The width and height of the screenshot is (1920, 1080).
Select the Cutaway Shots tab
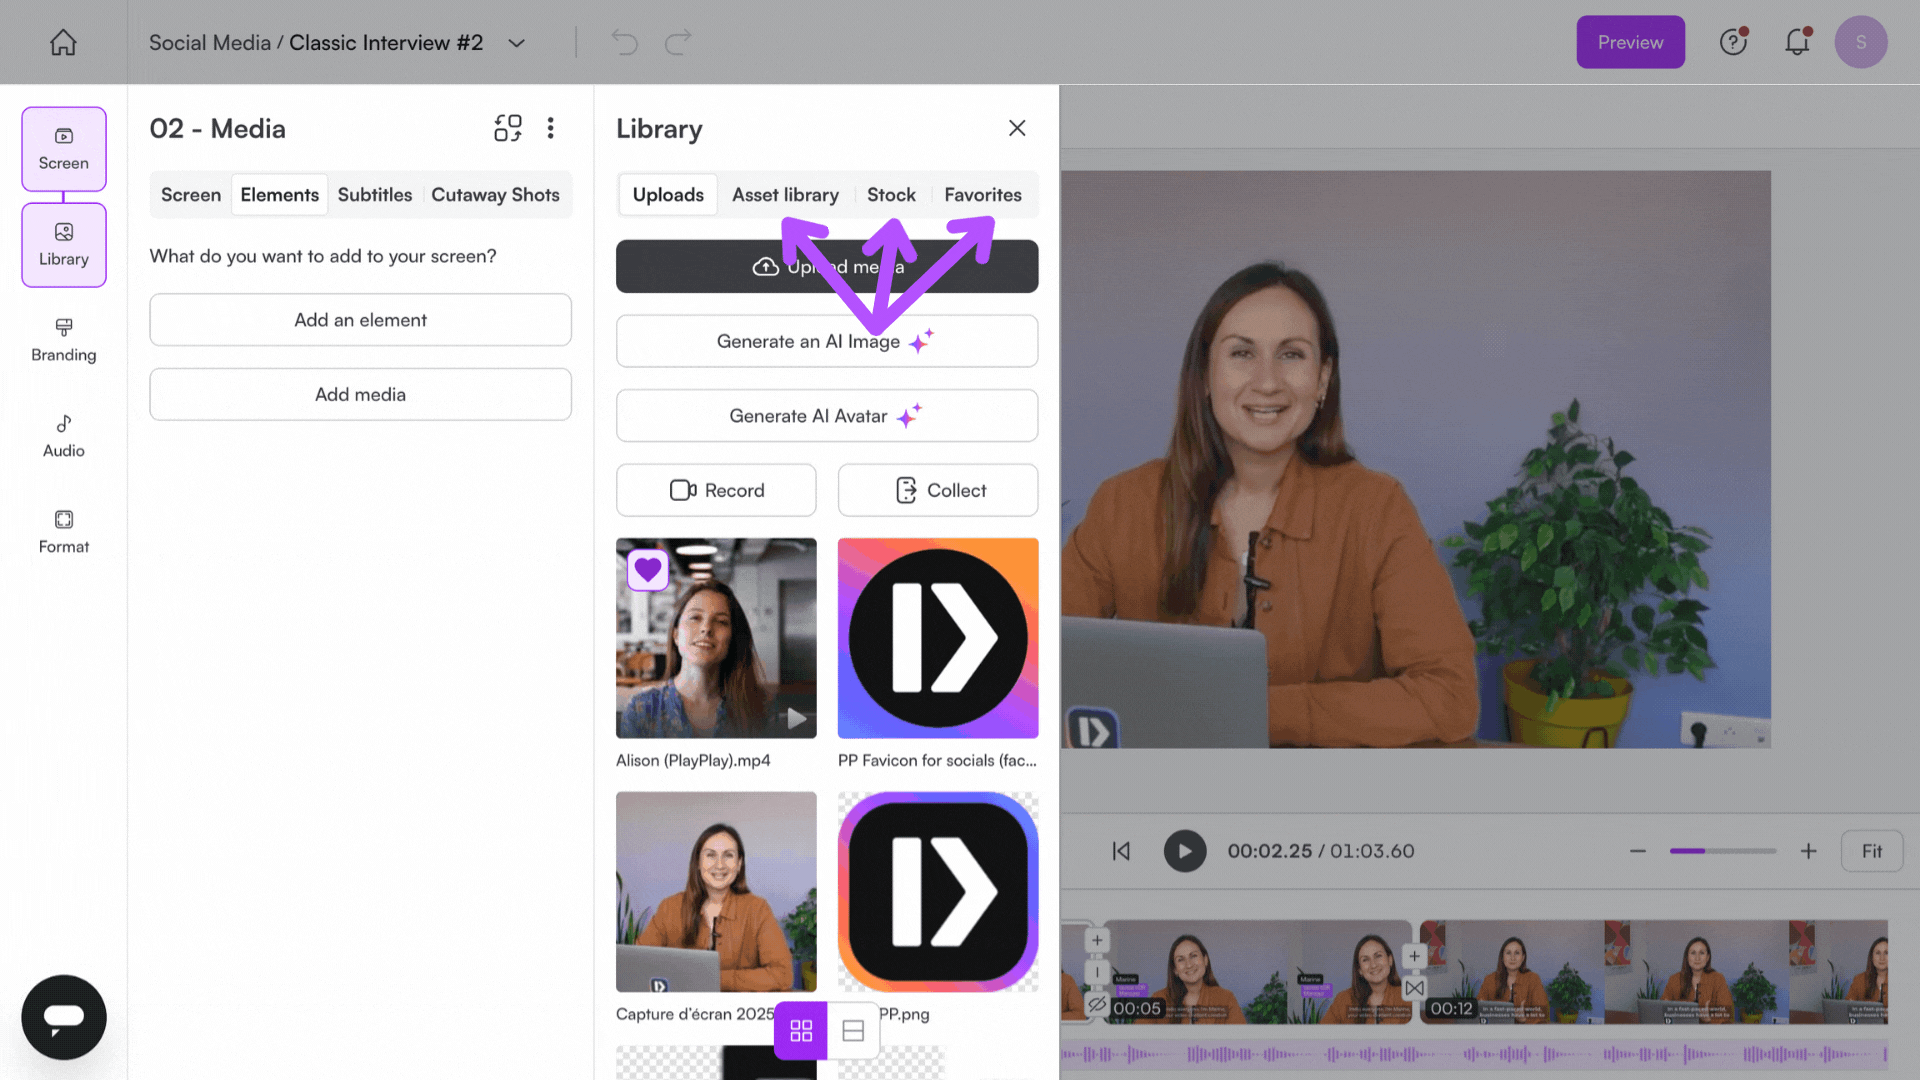pyautogui.click(x=495, y=195)
